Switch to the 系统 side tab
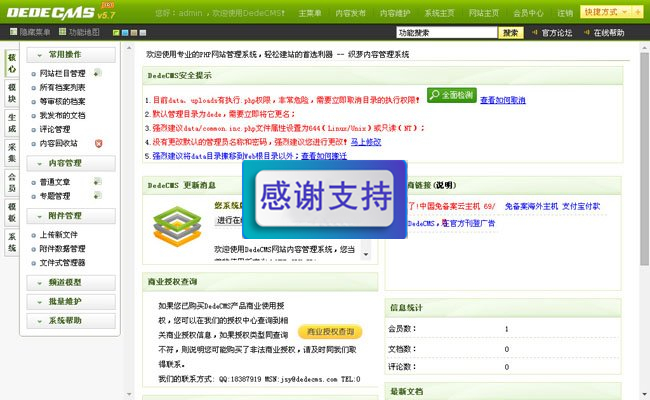Image resolution: width=650 pixels, height=400 pixels. click(12, 242)
